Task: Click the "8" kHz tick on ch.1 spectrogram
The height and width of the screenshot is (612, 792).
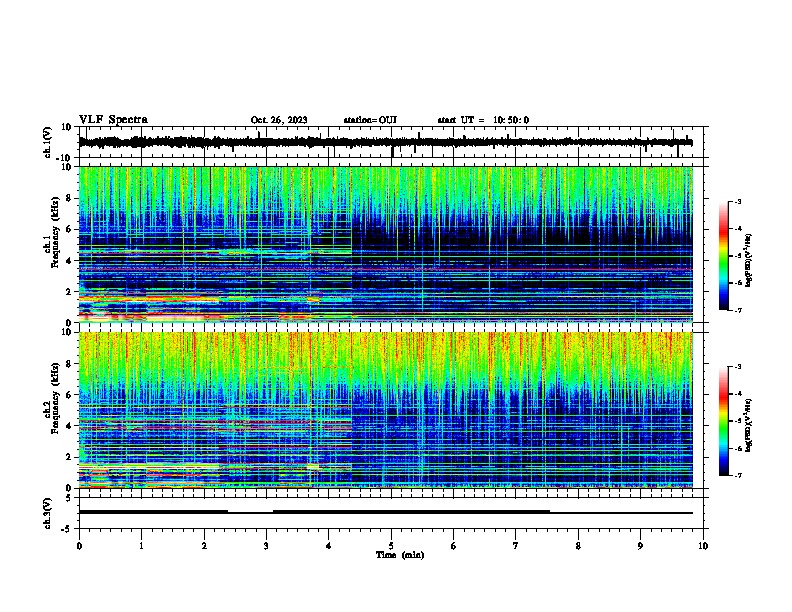Action: click(x=69, y=198)
